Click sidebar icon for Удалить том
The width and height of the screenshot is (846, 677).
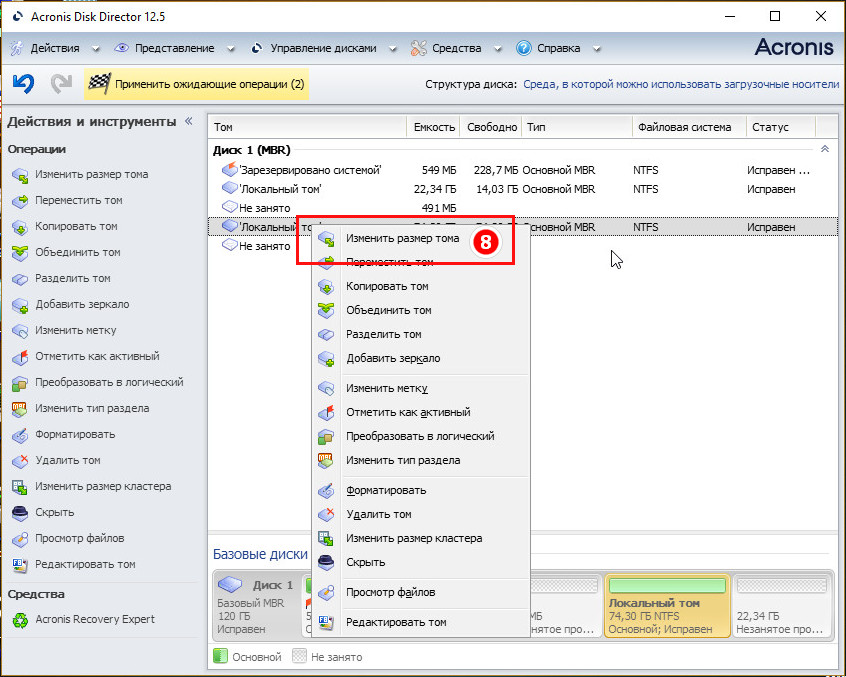point(20,461)
